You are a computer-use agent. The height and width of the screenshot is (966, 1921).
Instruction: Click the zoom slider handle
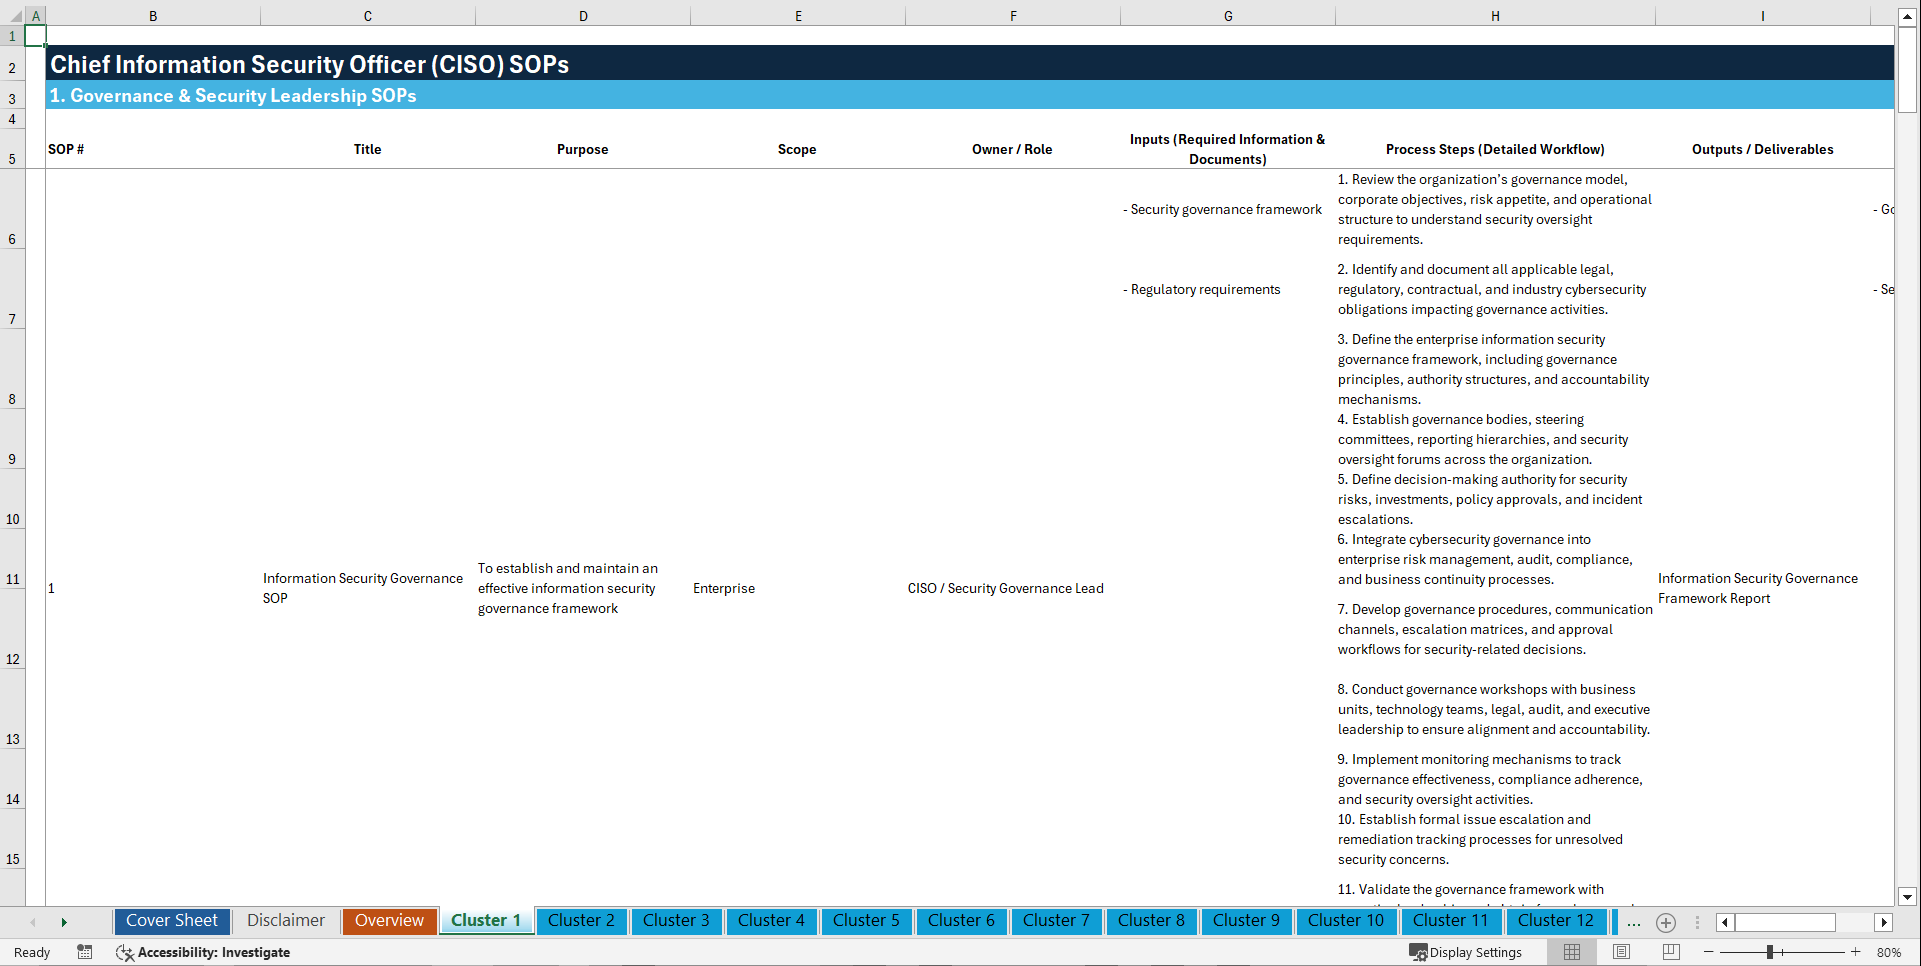coord(1770,952)
